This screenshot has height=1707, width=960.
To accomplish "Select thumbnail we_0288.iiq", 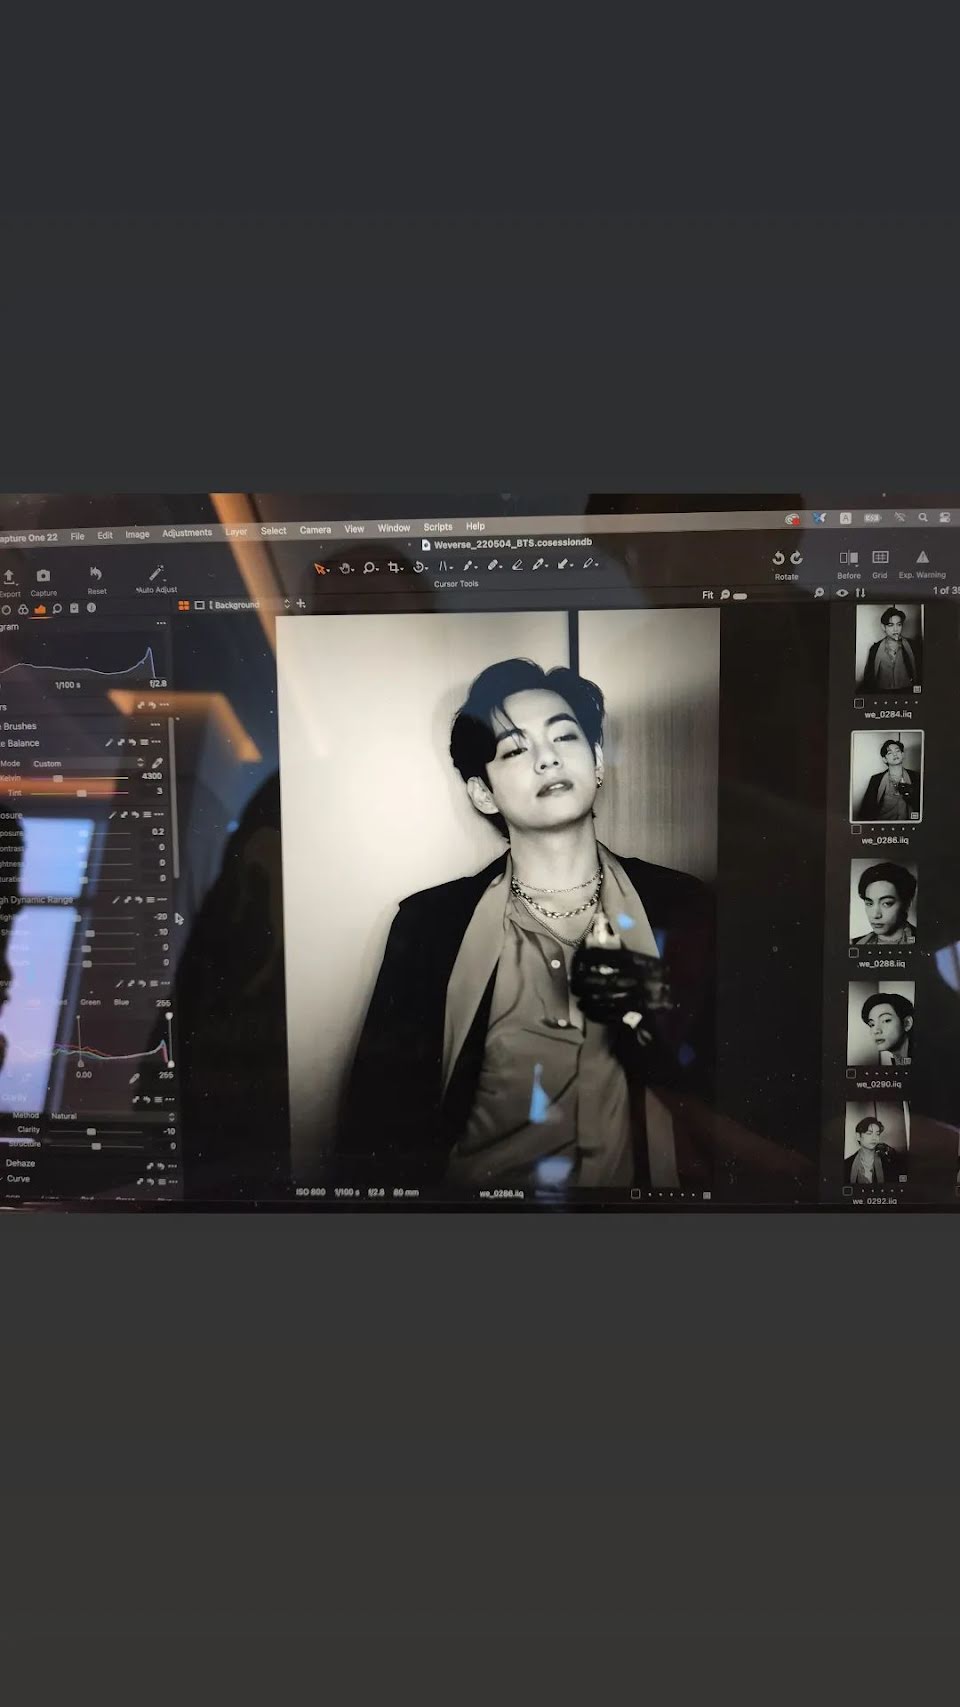I will [x=882, y=902].
